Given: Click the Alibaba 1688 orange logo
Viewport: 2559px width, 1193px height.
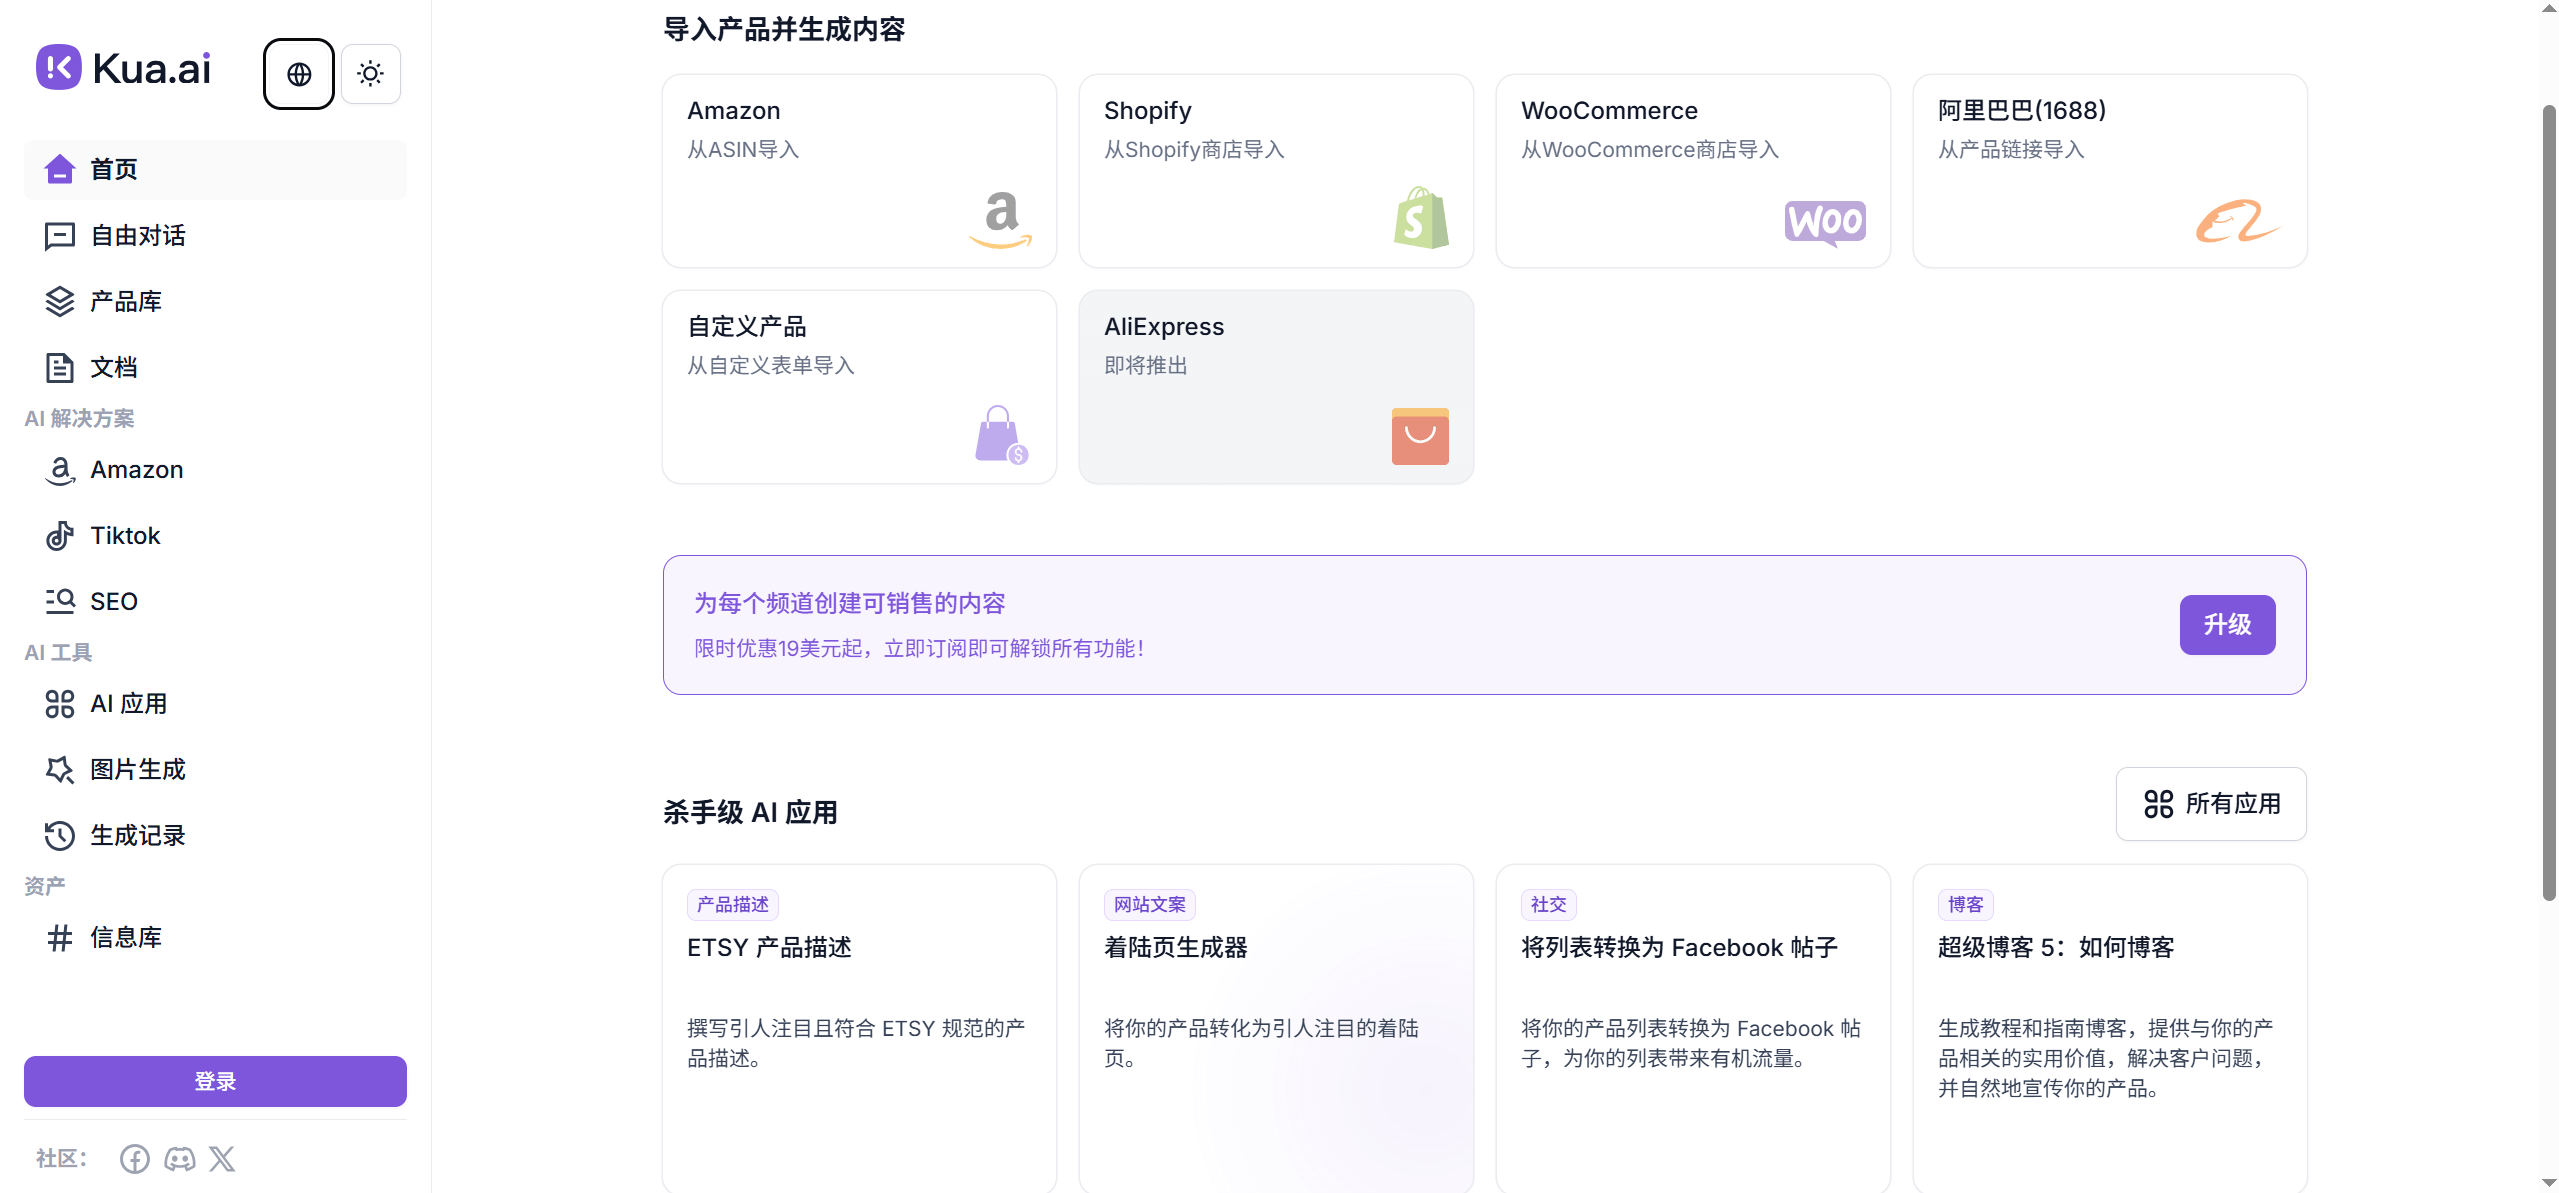Looking at the screenshot, I should [x=2238, y=221].
